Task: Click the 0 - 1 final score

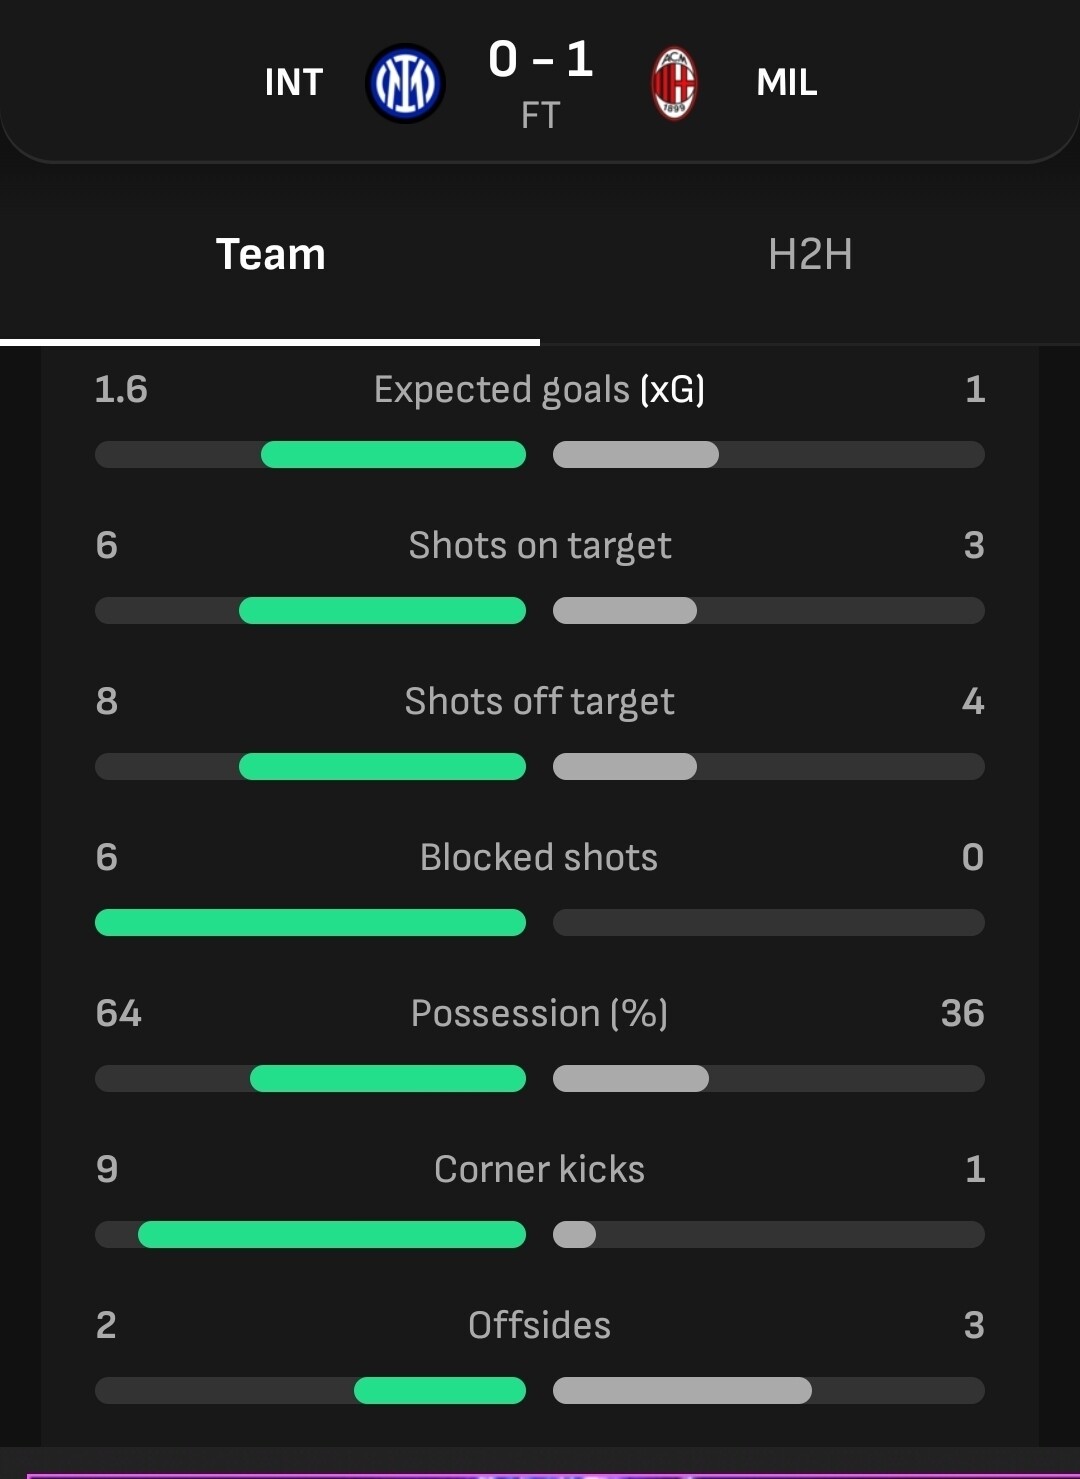Action: (x=540, y=60)
